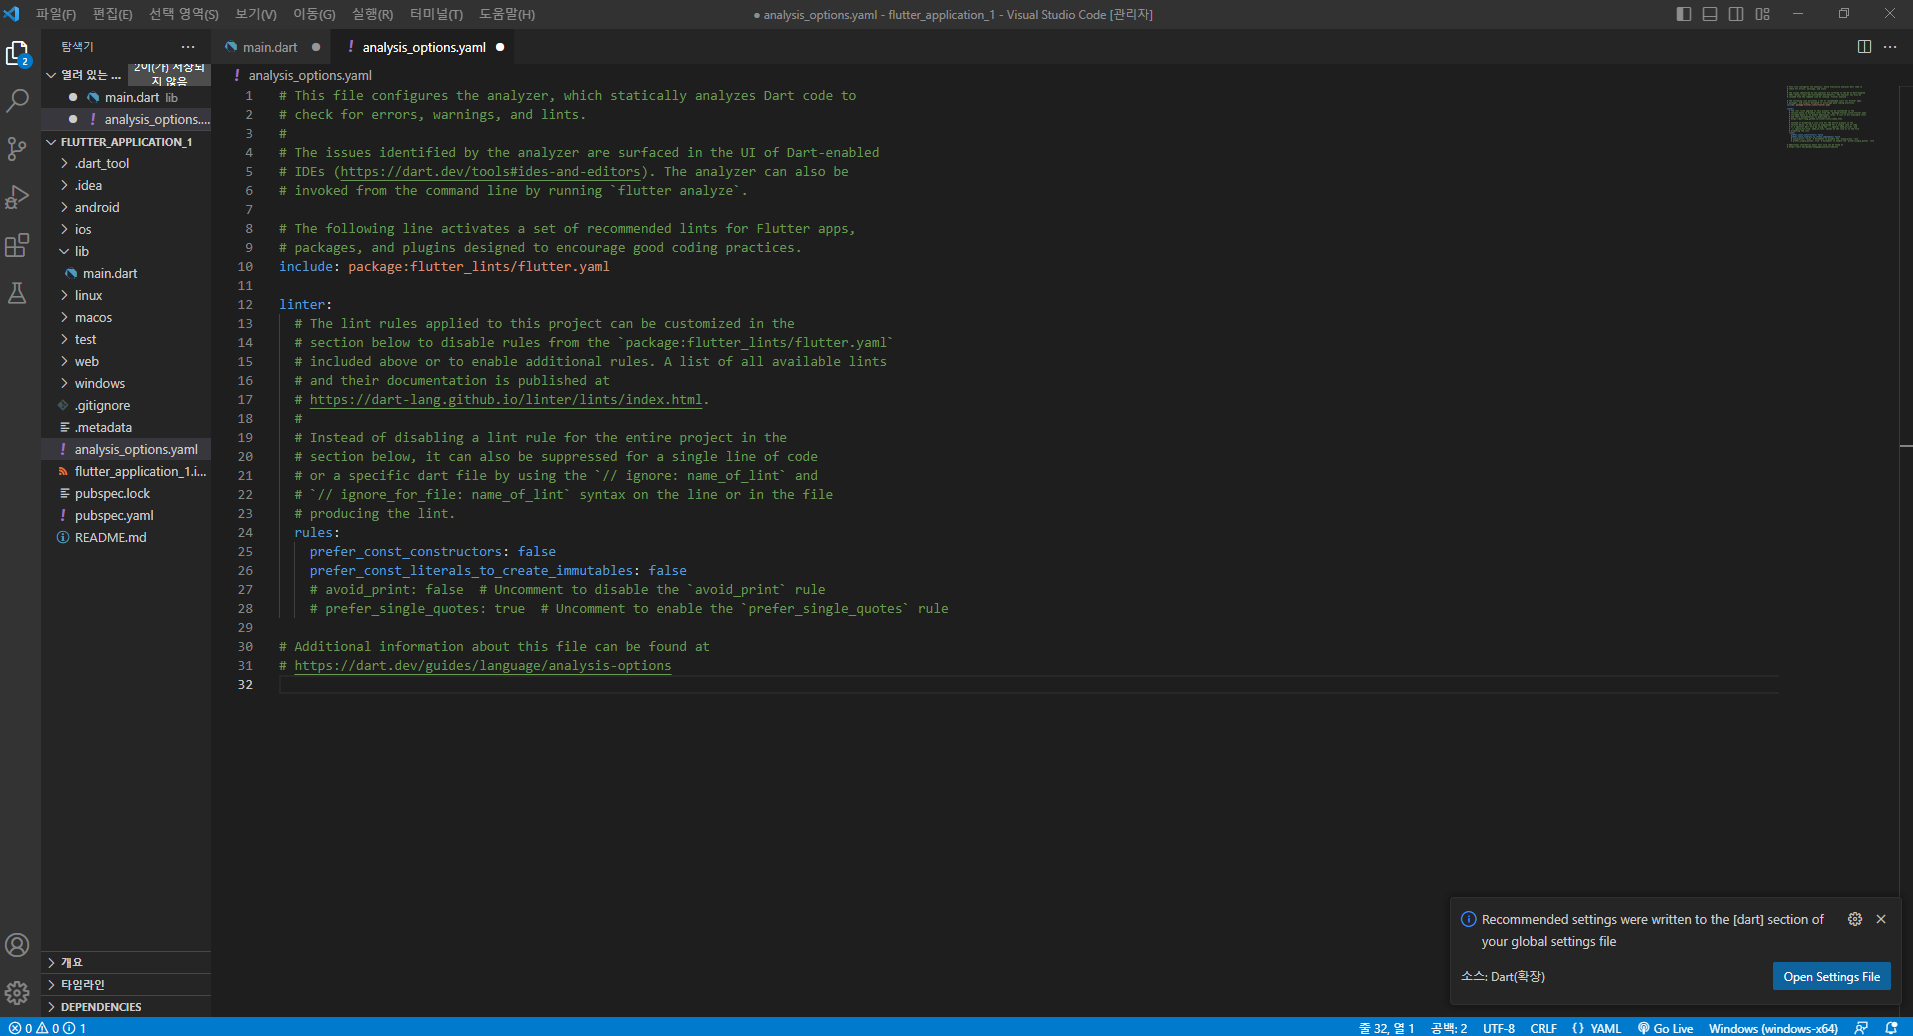Open the Extensions view

pyautogui.click(x=18, y=245)
